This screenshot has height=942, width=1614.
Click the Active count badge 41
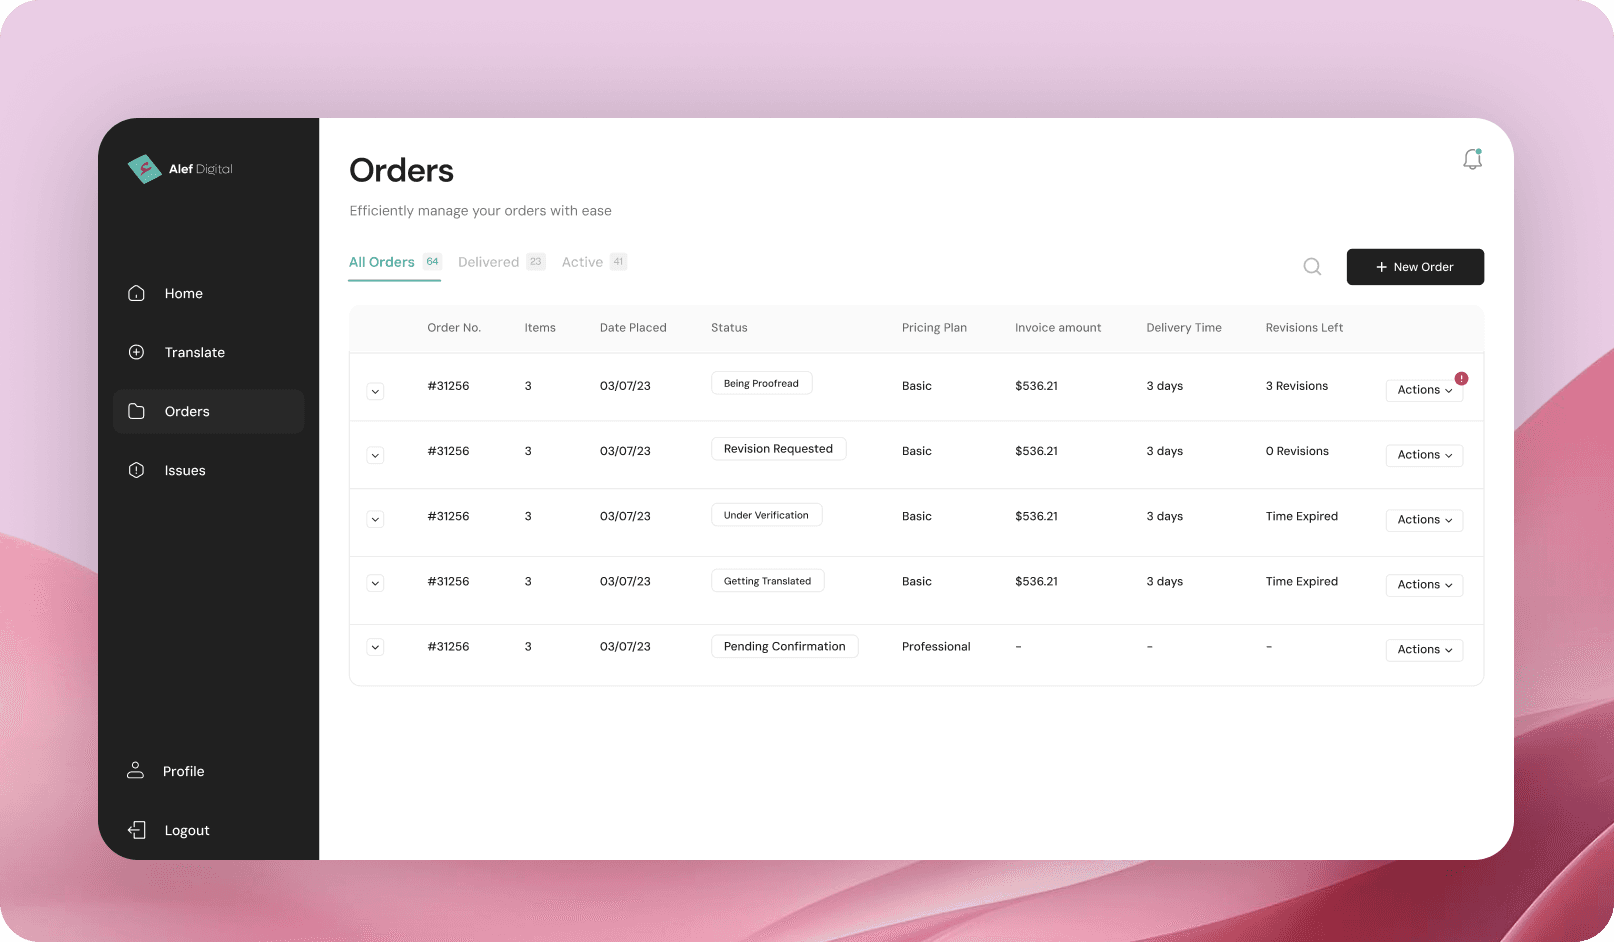(x=618, y=262)
